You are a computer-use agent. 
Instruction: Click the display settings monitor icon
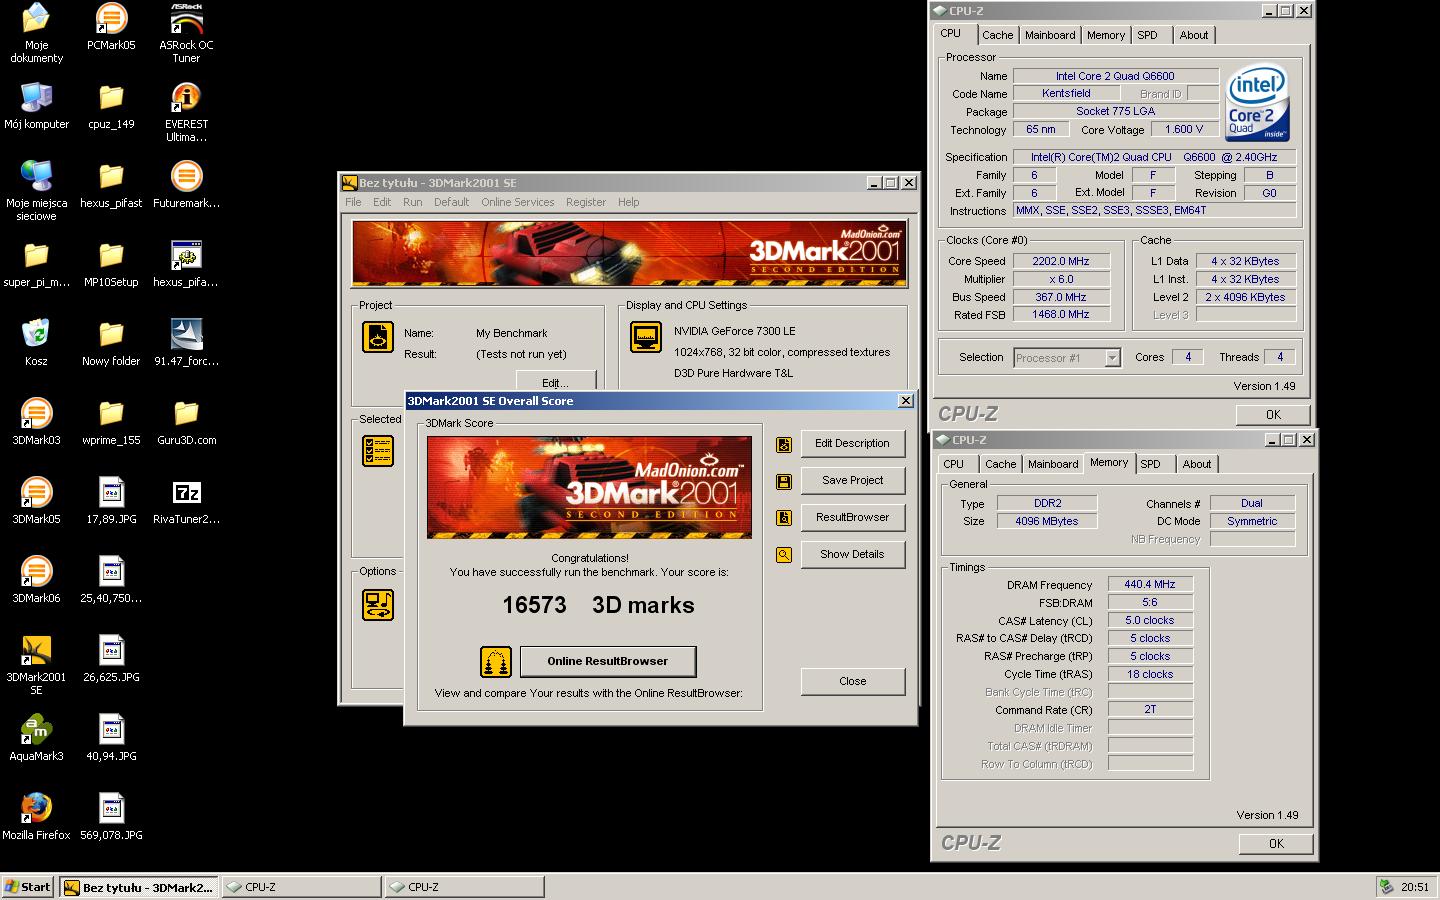pos(645,337)
